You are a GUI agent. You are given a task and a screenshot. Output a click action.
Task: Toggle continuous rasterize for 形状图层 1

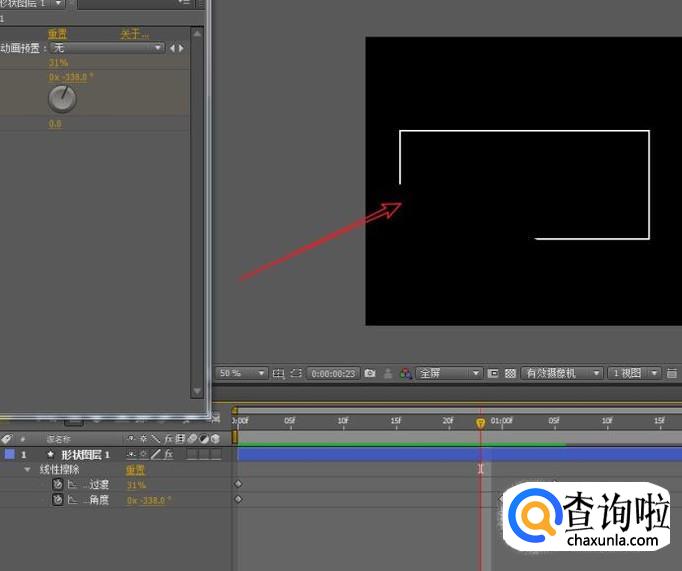[144, 455]
